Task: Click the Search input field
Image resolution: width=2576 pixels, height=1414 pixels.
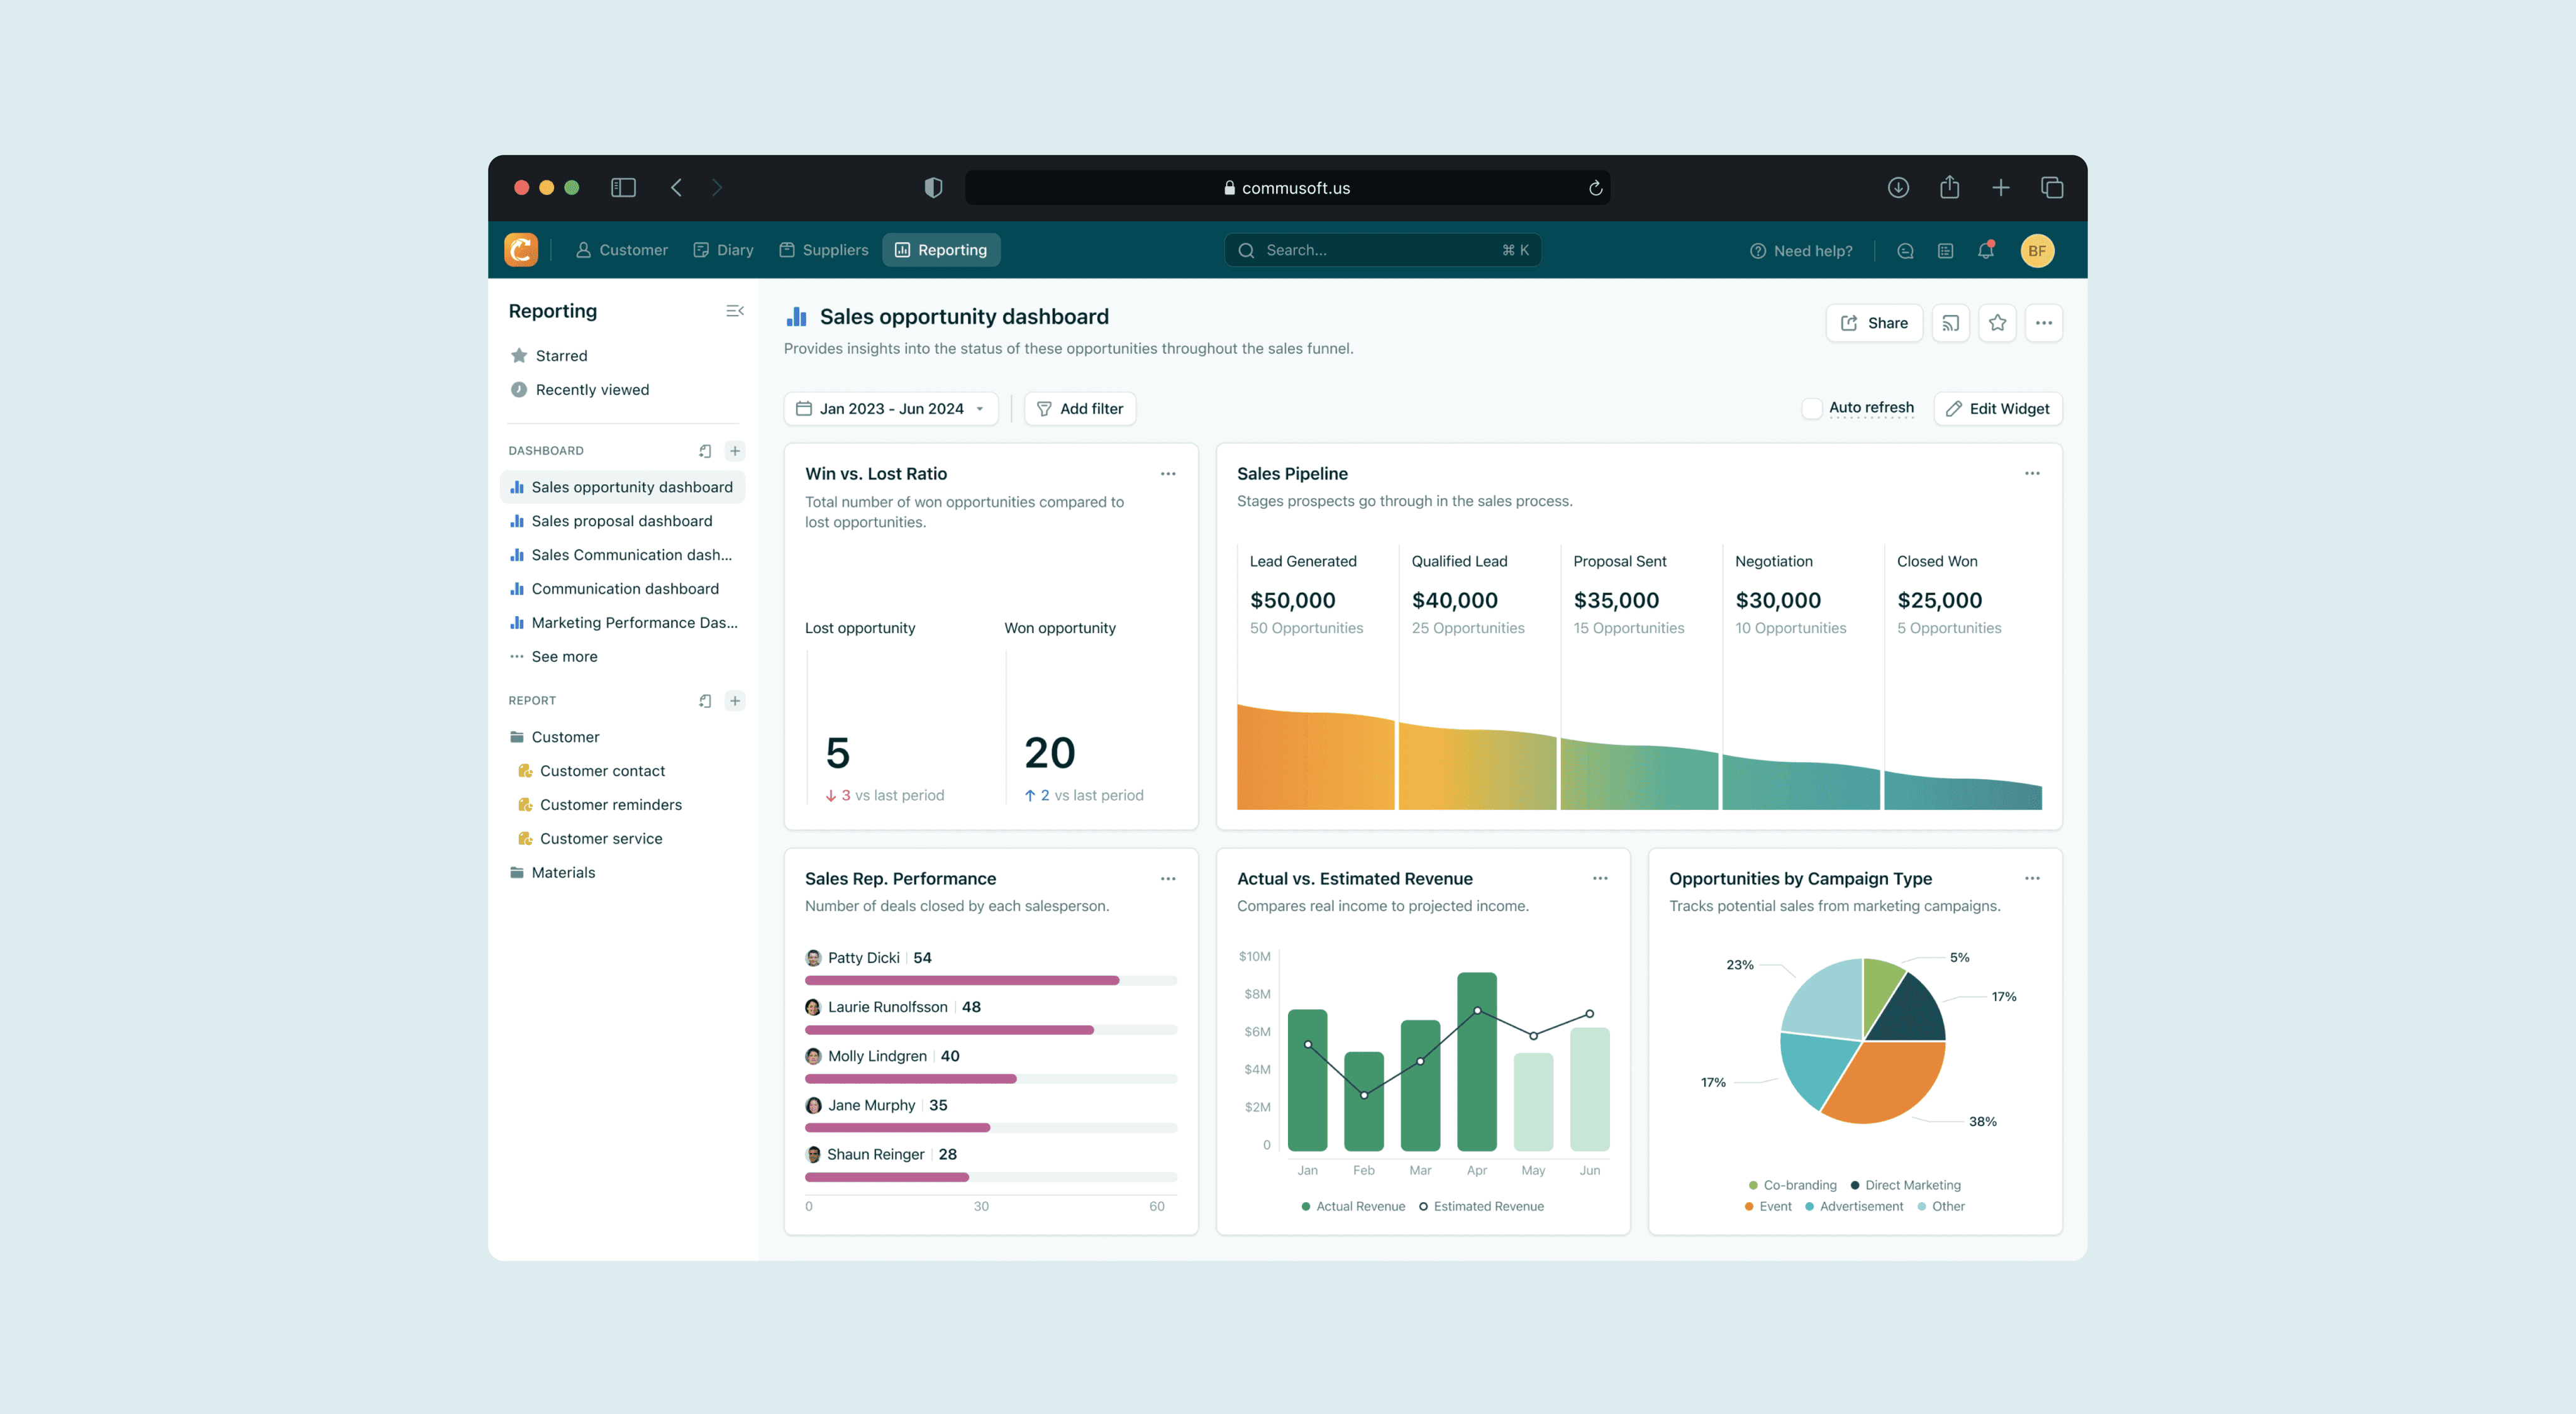Action: coord(1382,249)
